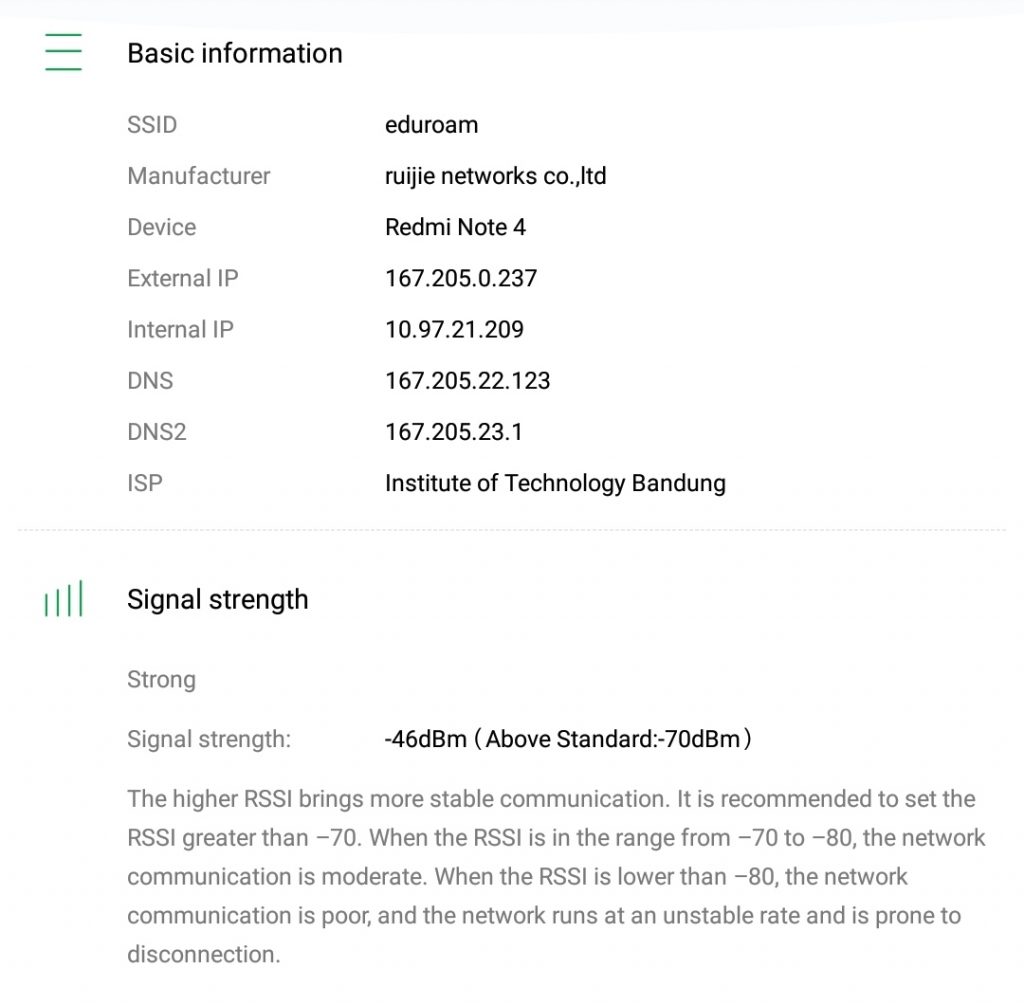
Task: Tap the Signal strength section heading
Action: click(x=217, y=600)
